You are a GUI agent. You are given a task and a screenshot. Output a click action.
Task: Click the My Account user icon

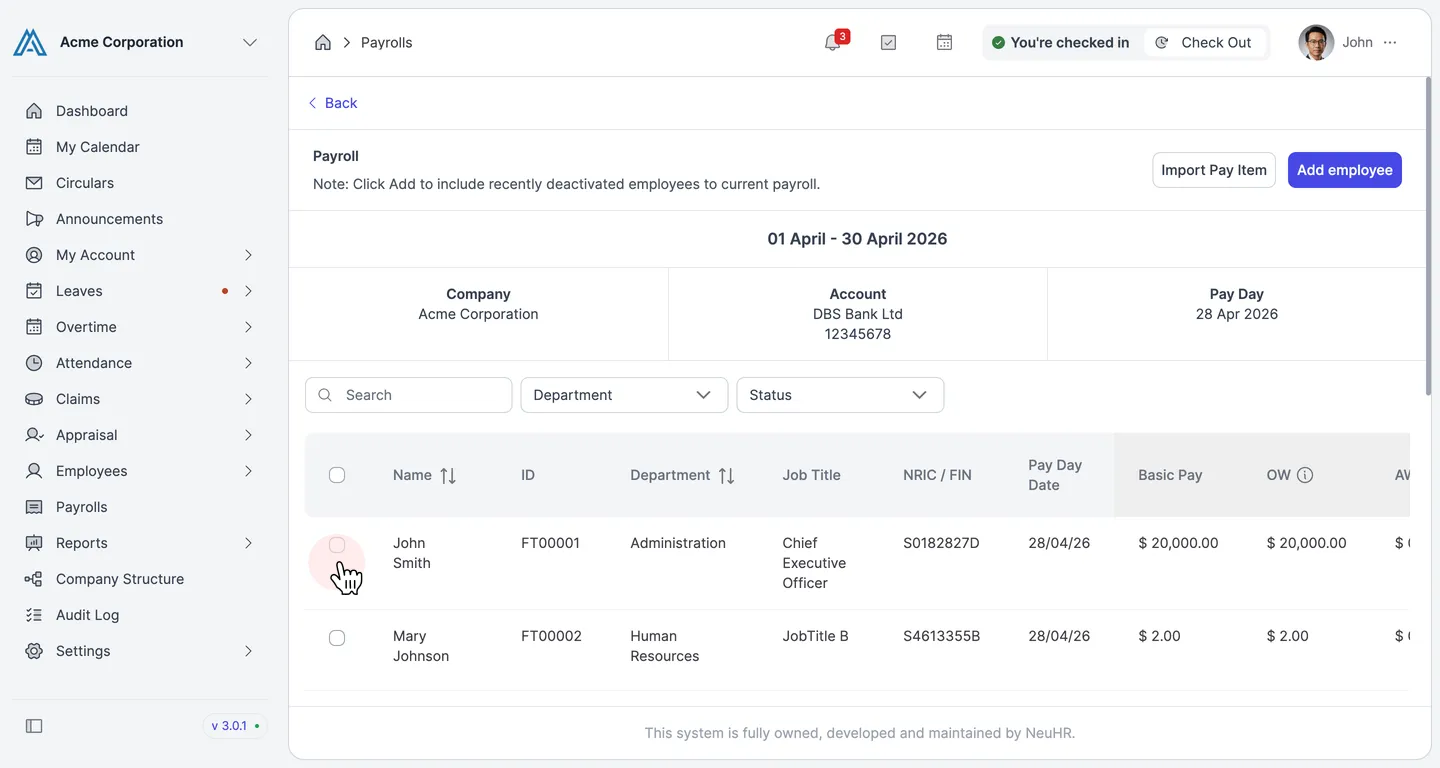[34, 255]
